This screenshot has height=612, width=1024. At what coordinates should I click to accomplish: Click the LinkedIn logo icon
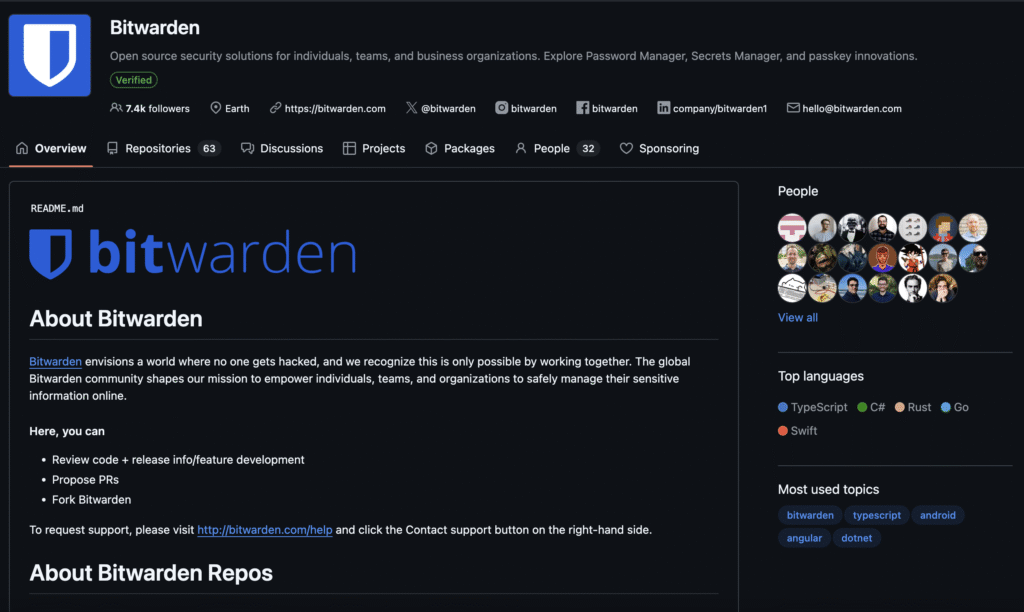pyautogui.click(x=664, y=108)
